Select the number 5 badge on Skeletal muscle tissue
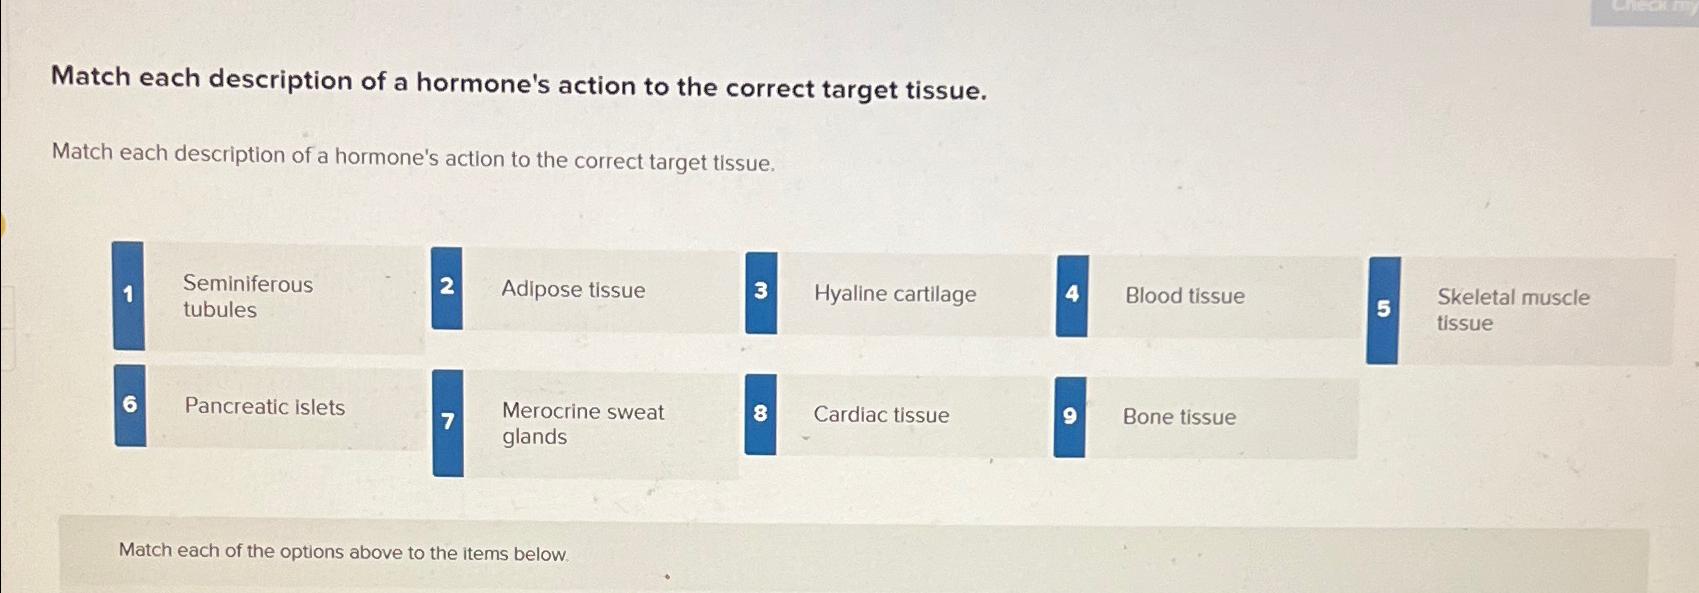Screen dimensions: 1699x593 click(1385, 308)
